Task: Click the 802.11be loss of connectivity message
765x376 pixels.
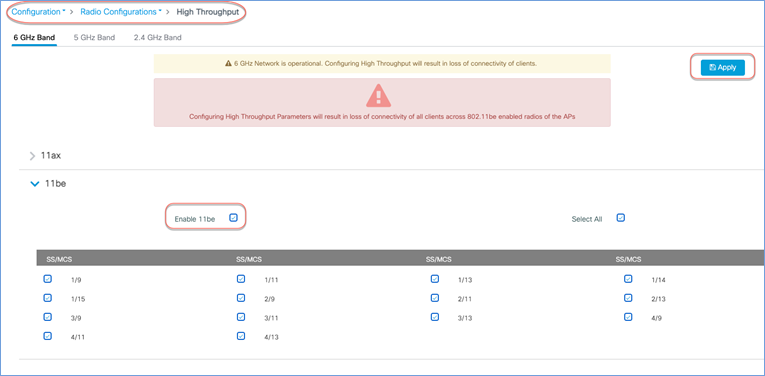Action: 382,117
